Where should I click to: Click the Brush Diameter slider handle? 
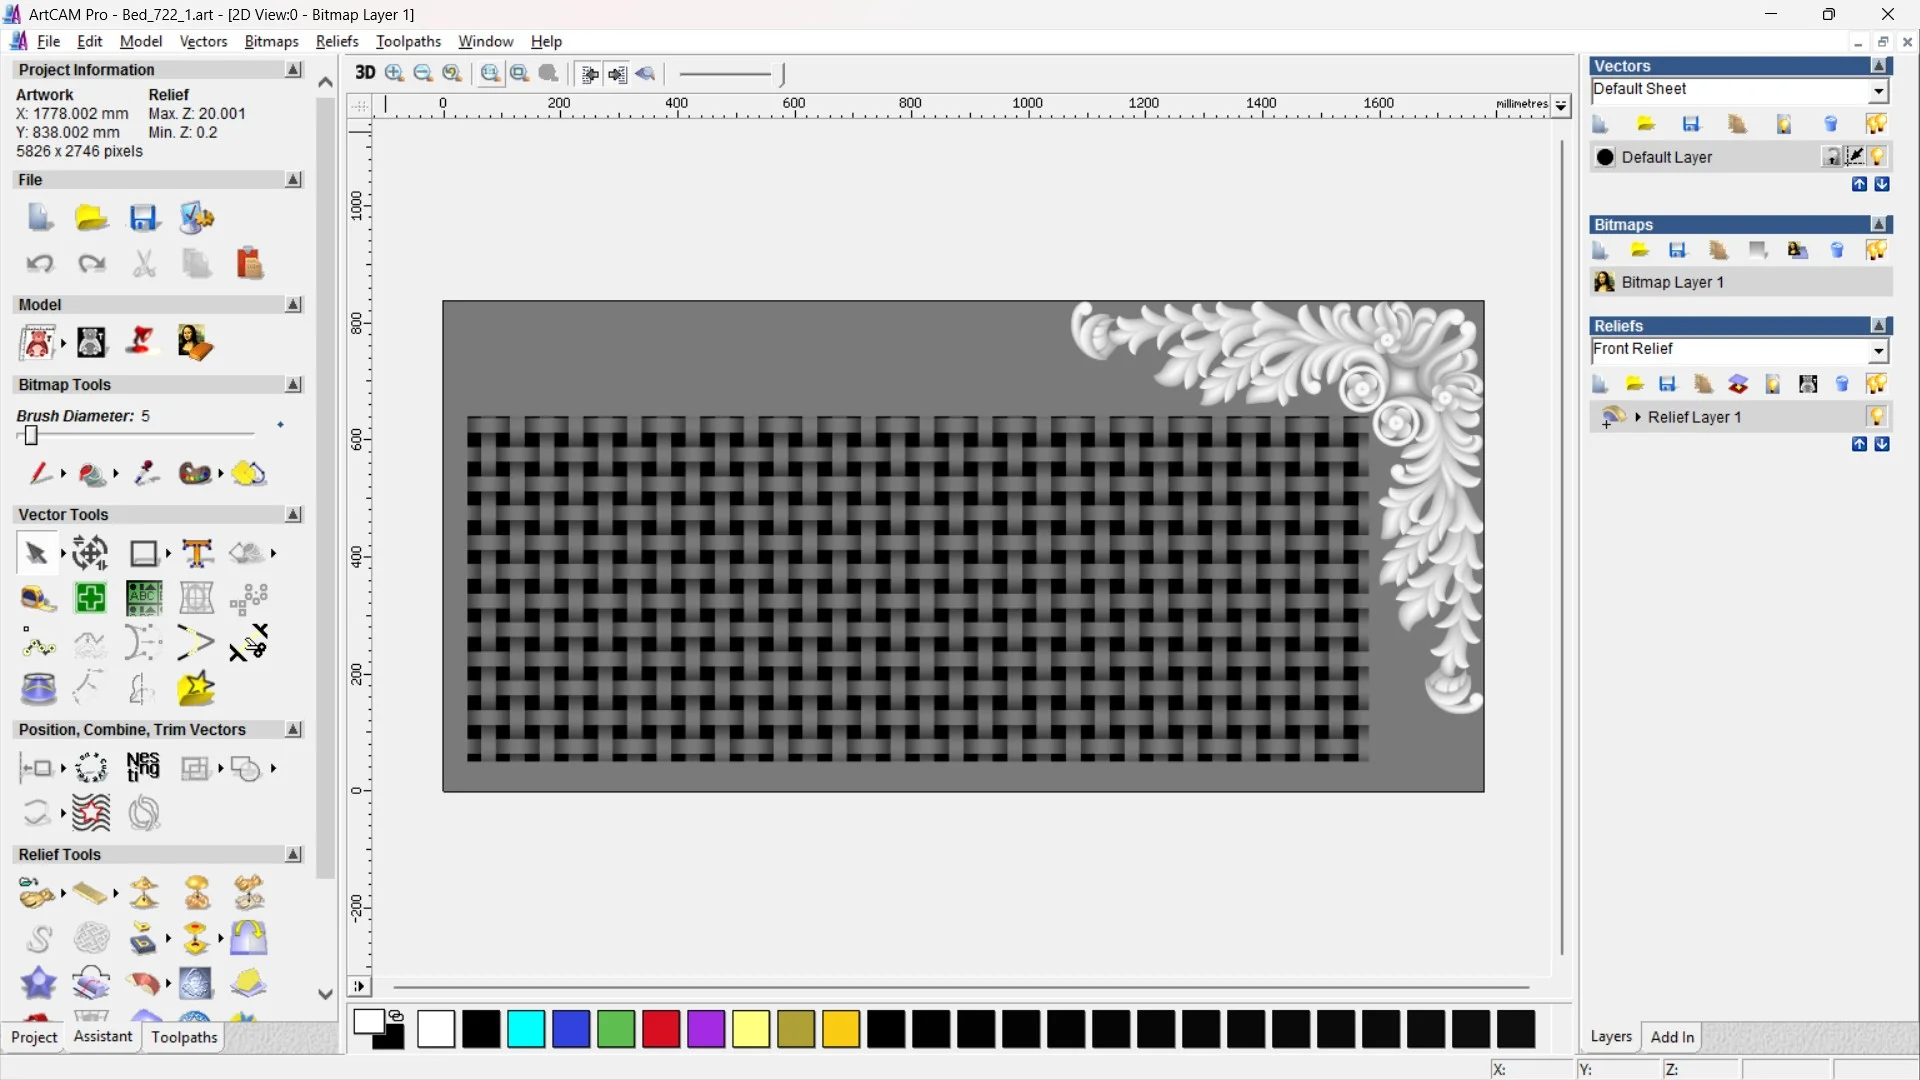click(31, 435)
